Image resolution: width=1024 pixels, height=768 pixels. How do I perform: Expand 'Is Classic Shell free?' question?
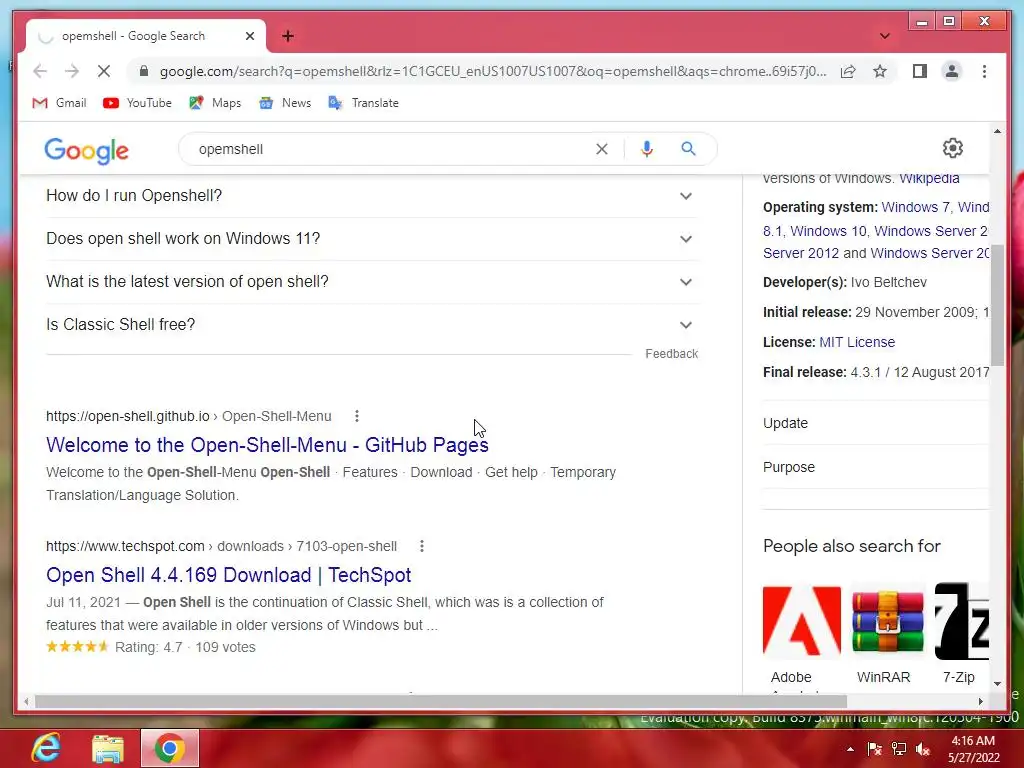coord(372,325)
